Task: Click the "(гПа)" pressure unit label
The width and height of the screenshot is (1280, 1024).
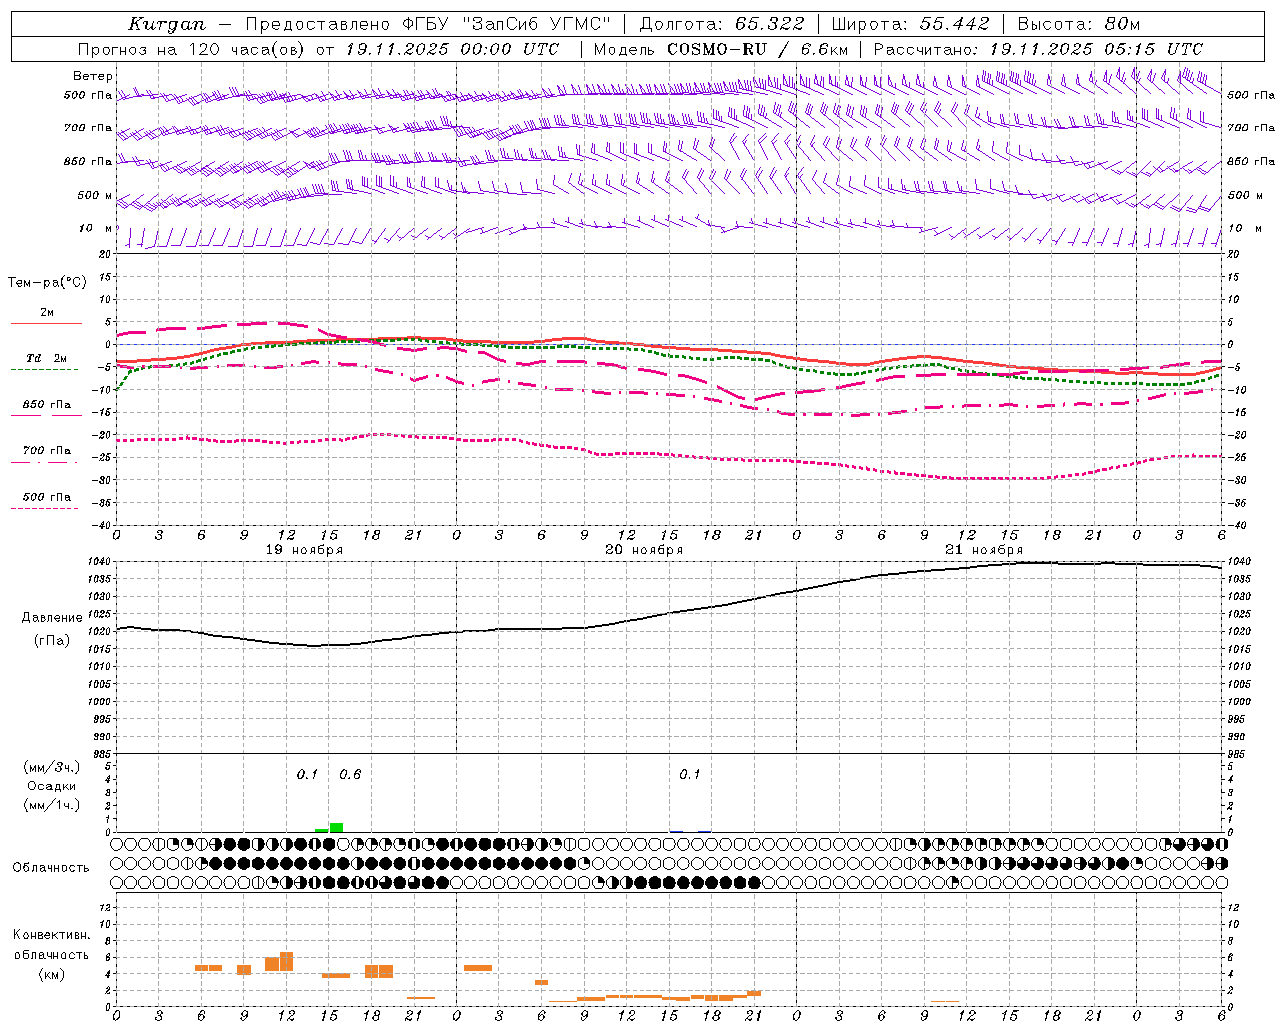Action: tap(52, 641)
